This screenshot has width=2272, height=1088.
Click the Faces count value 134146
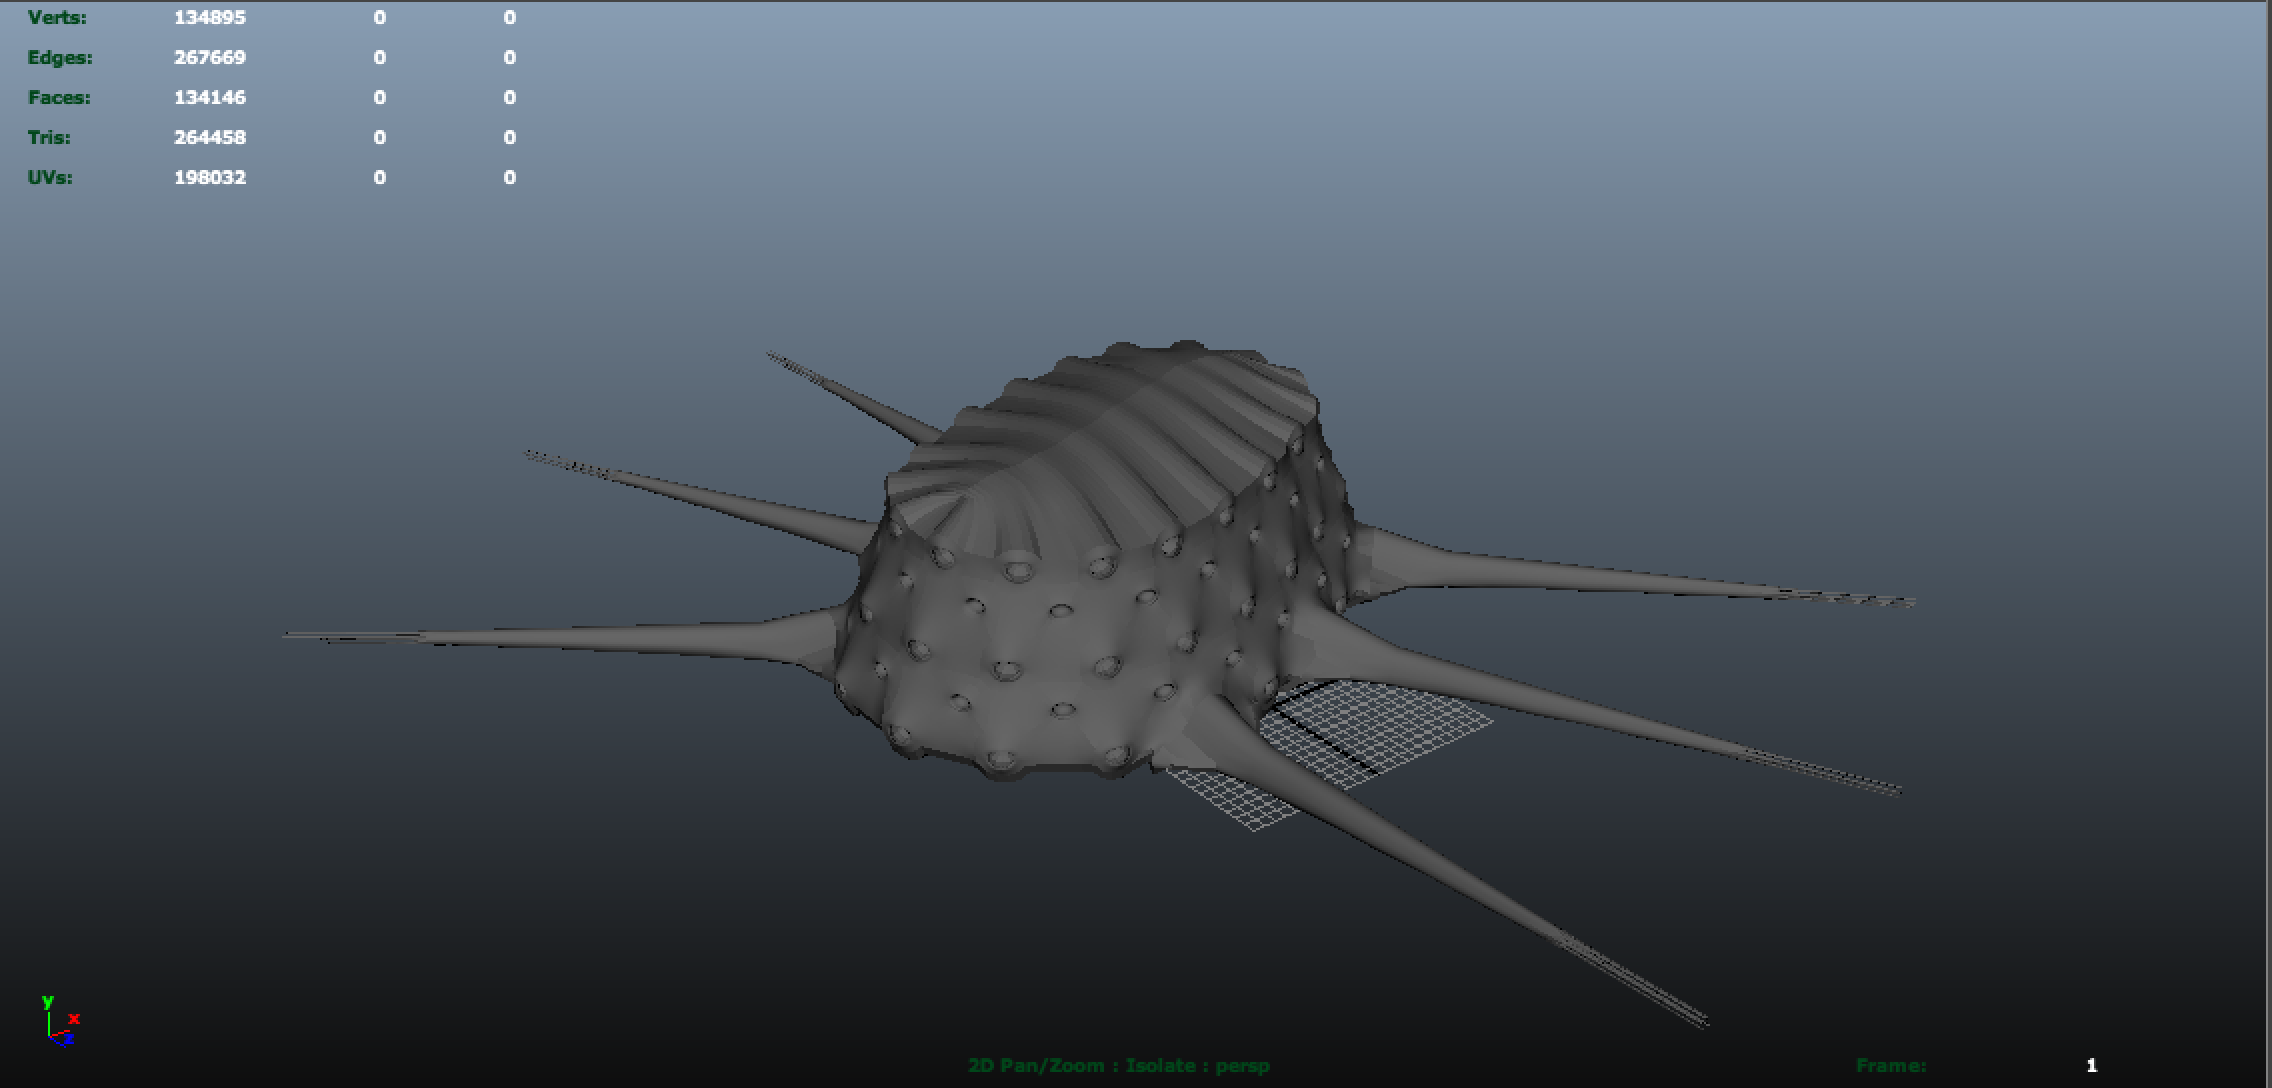click(x=210, y=98)
